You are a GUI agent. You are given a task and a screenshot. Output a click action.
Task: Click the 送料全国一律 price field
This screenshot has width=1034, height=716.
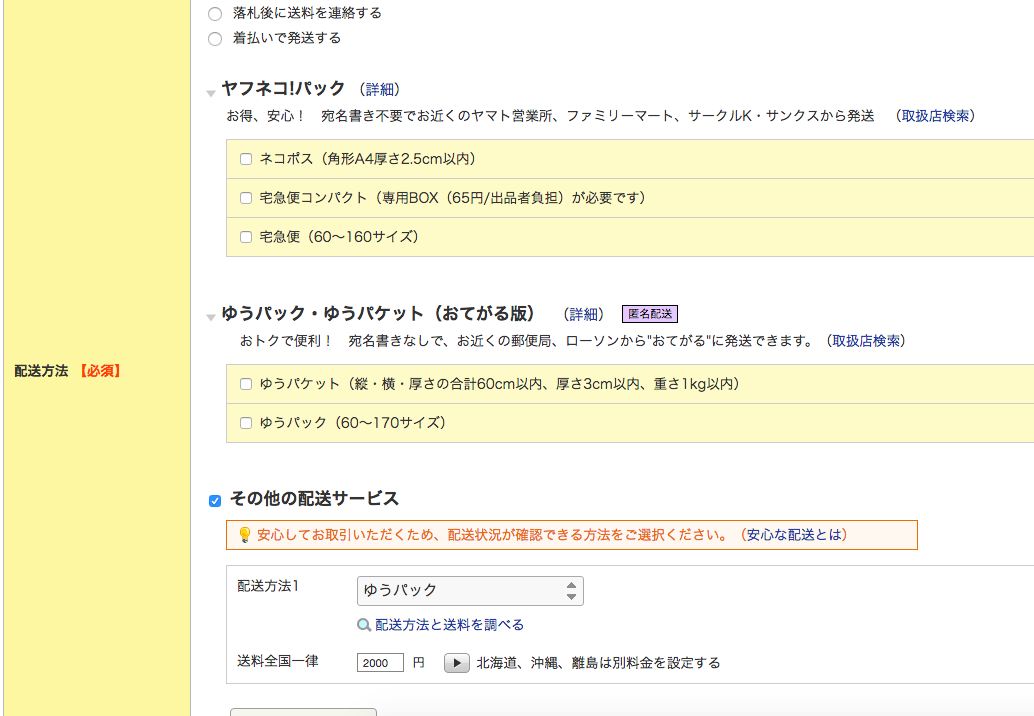tap(380, 663)
